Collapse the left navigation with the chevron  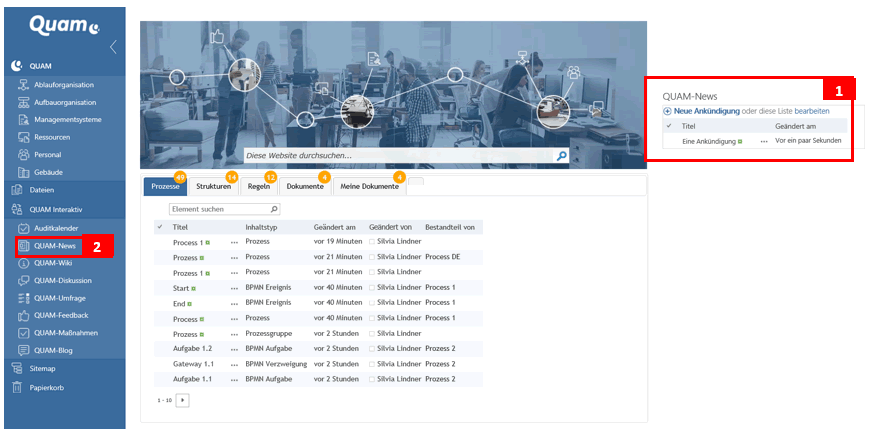point(113,46)
